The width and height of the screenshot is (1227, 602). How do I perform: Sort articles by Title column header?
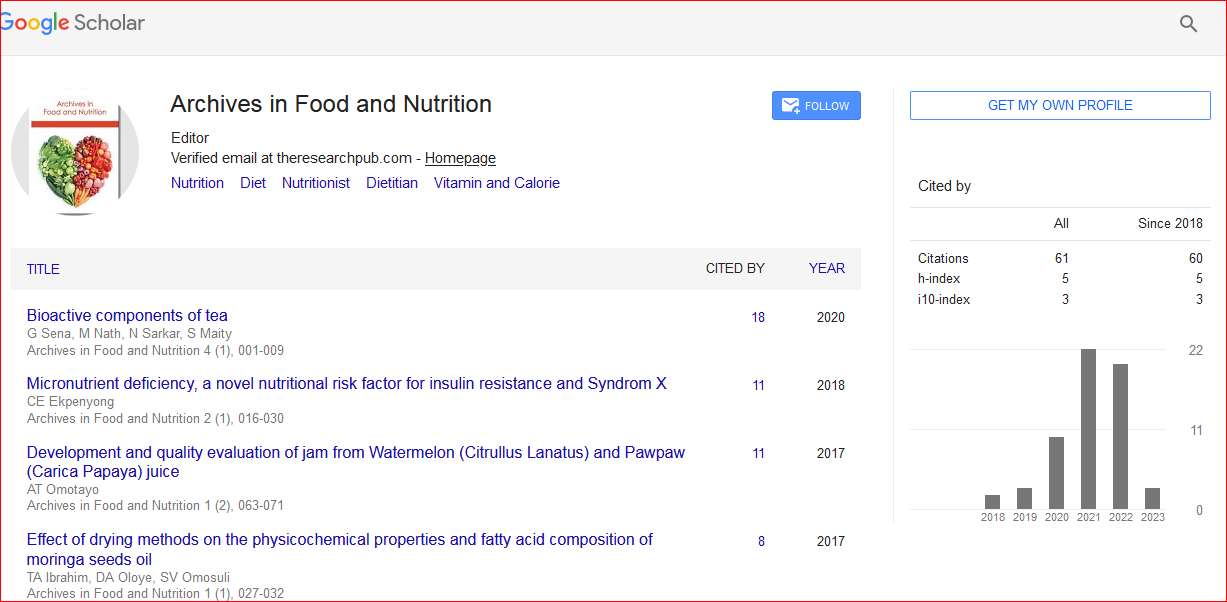(43, 269)
